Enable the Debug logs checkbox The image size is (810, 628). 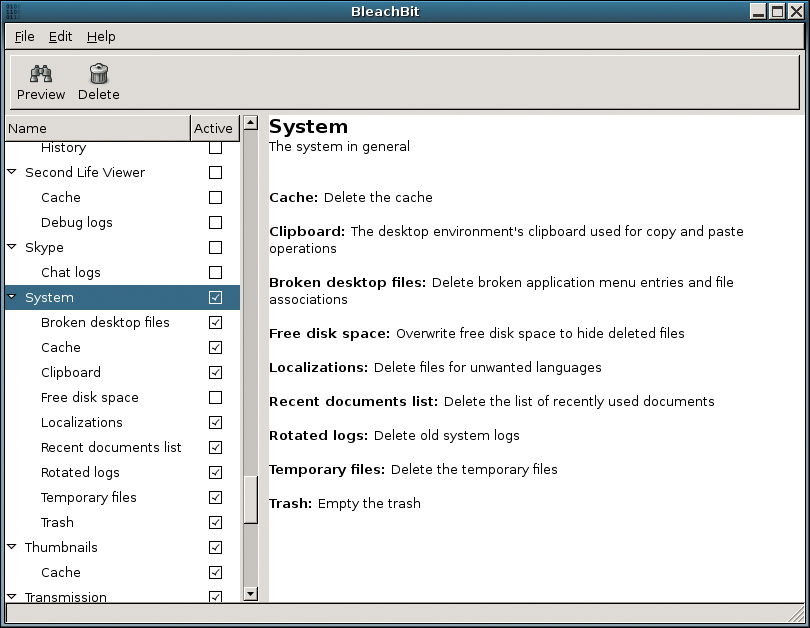215,223
